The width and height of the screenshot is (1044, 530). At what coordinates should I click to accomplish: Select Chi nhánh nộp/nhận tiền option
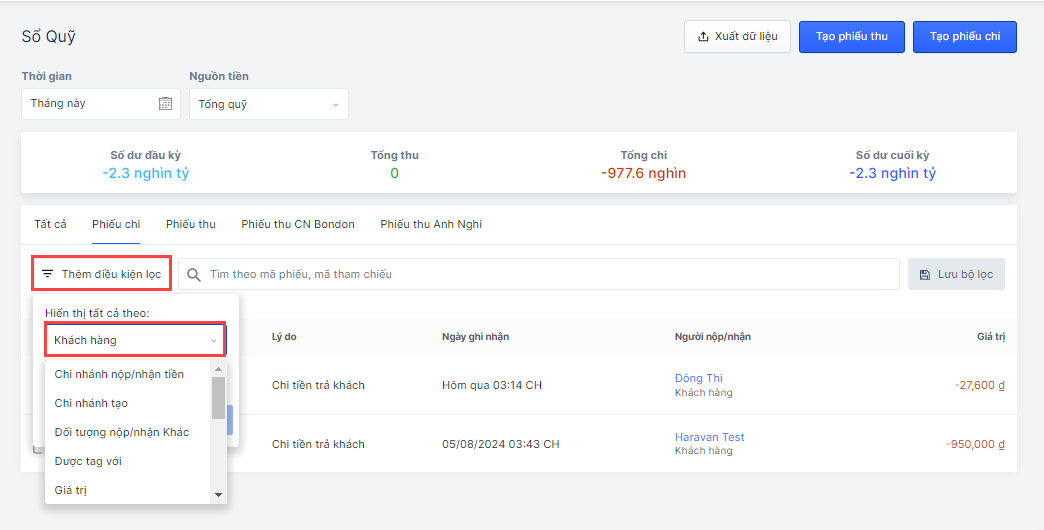pos(119,374)
